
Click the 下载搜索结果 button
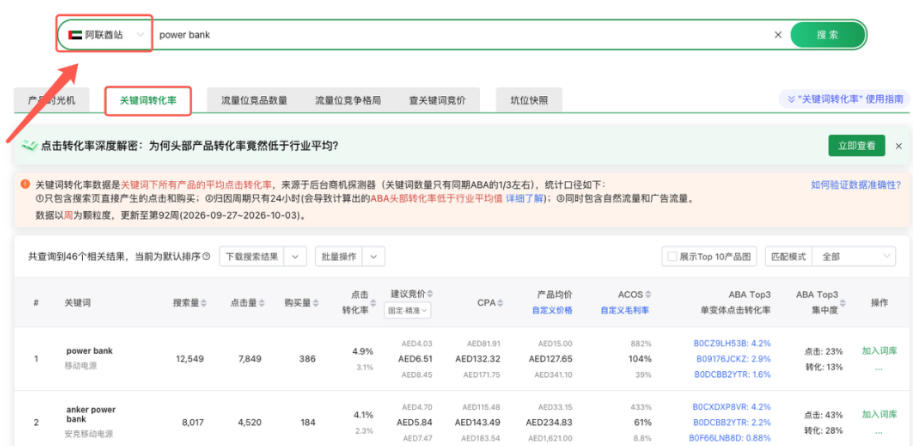[x=252, y=256]
